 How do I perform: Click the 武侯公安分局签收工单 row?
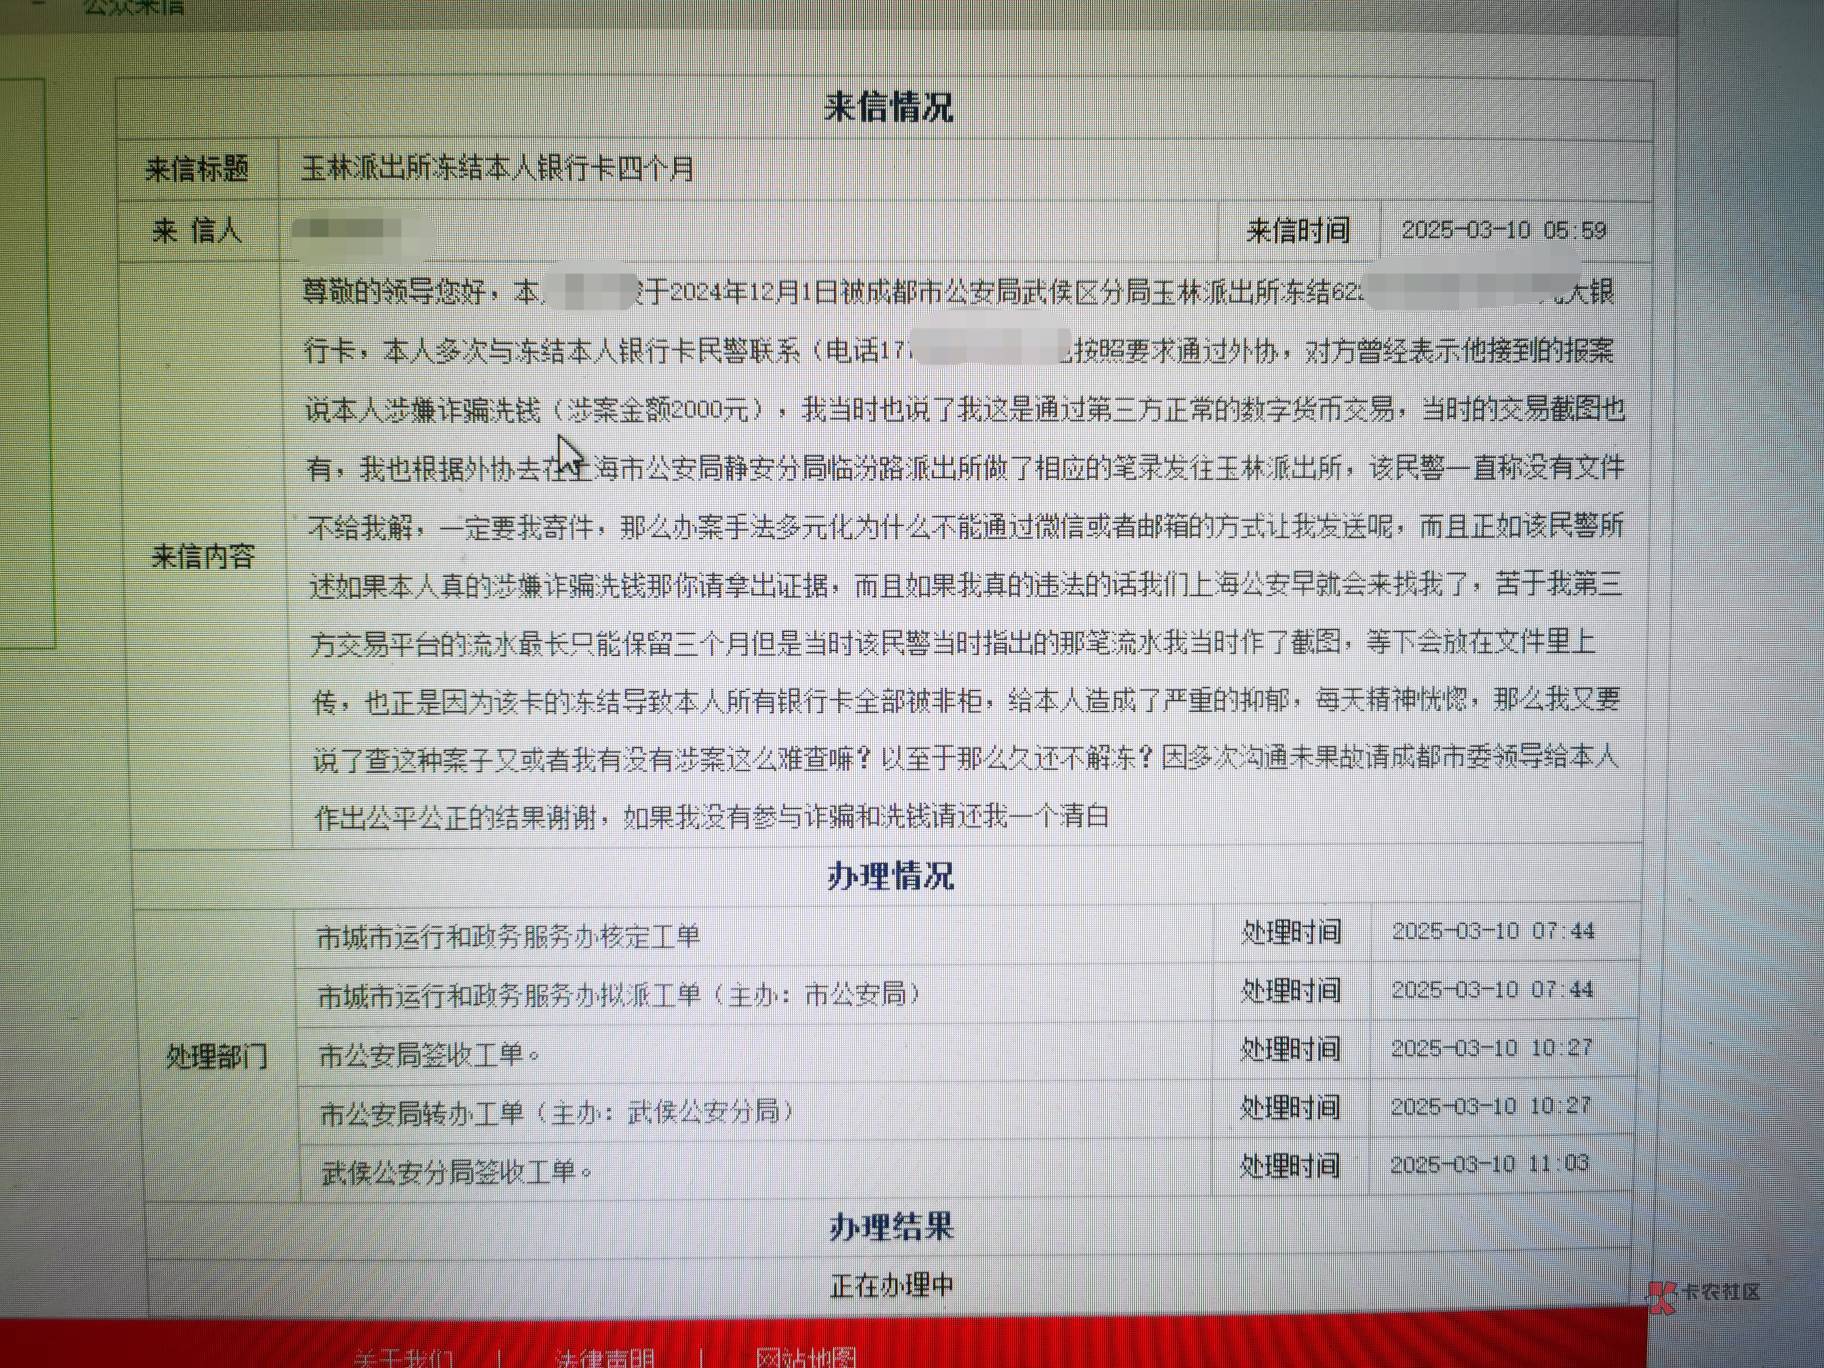pyautogui.click(x=457, y=1171)
